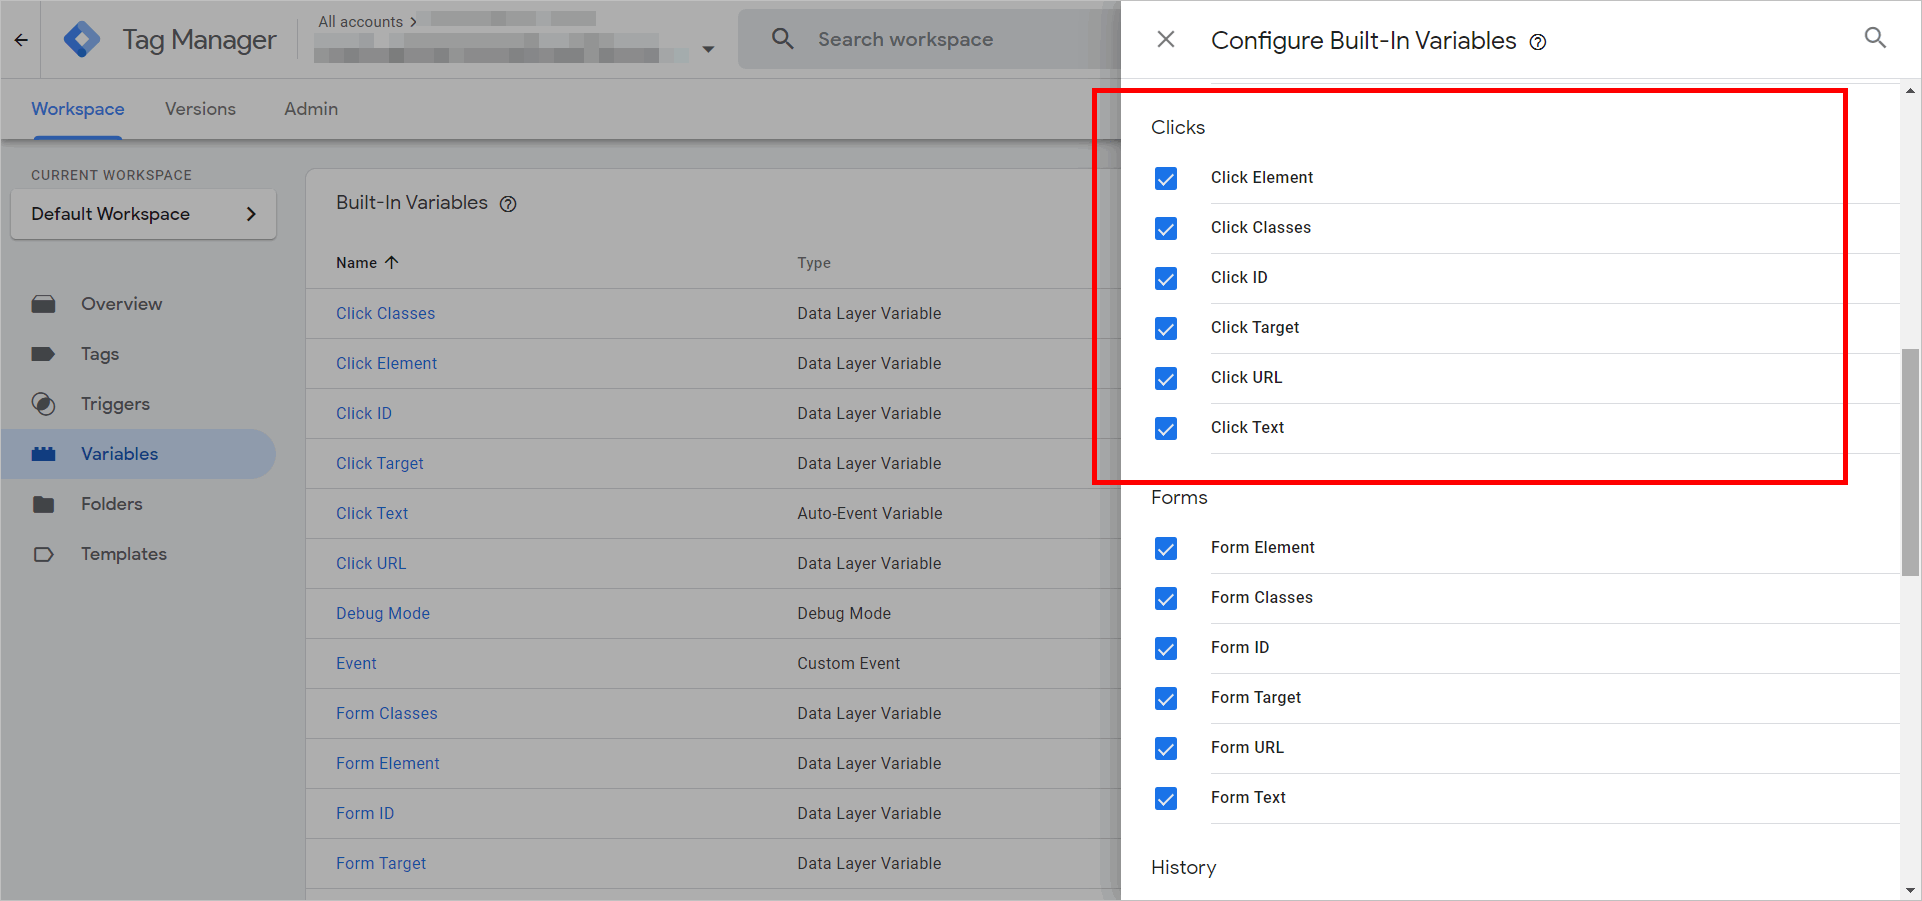Viewport: 1922px width, 901px height.
Task: Open the Folders section icon
Action: click(x=44, y=503)
